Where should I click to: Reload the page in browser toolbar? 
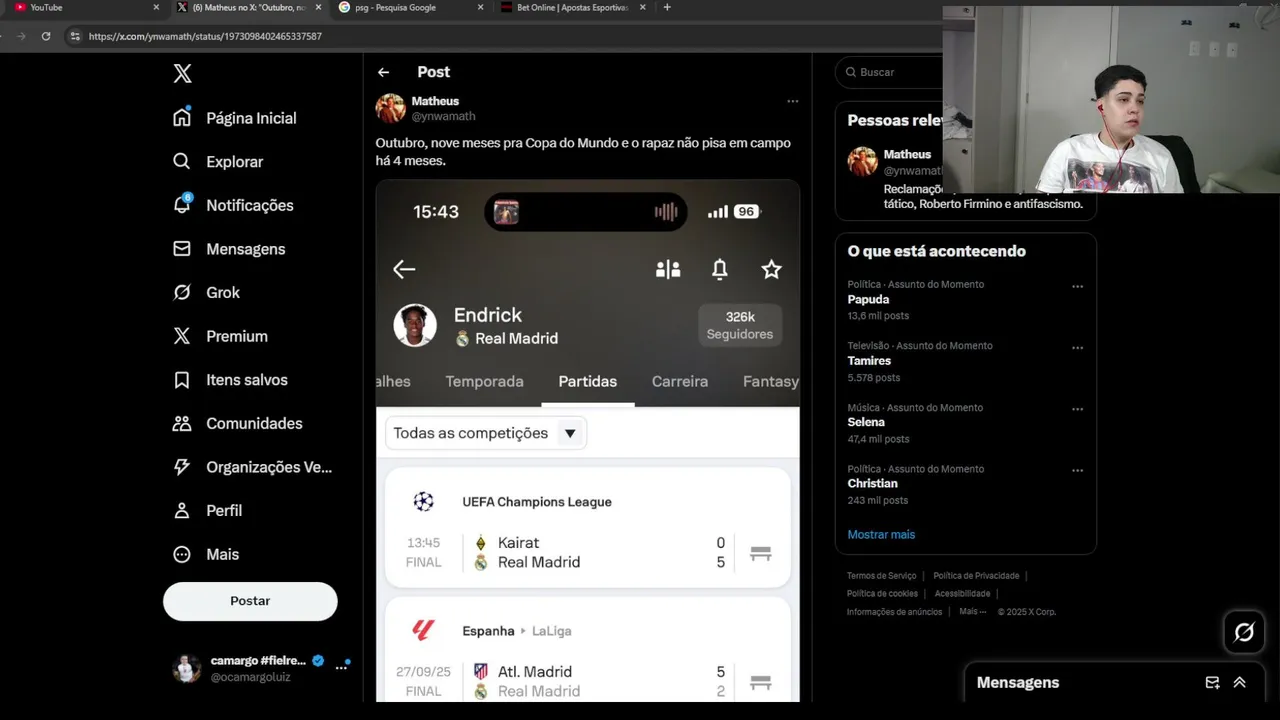pyautogui.click(x=46, y=36)
